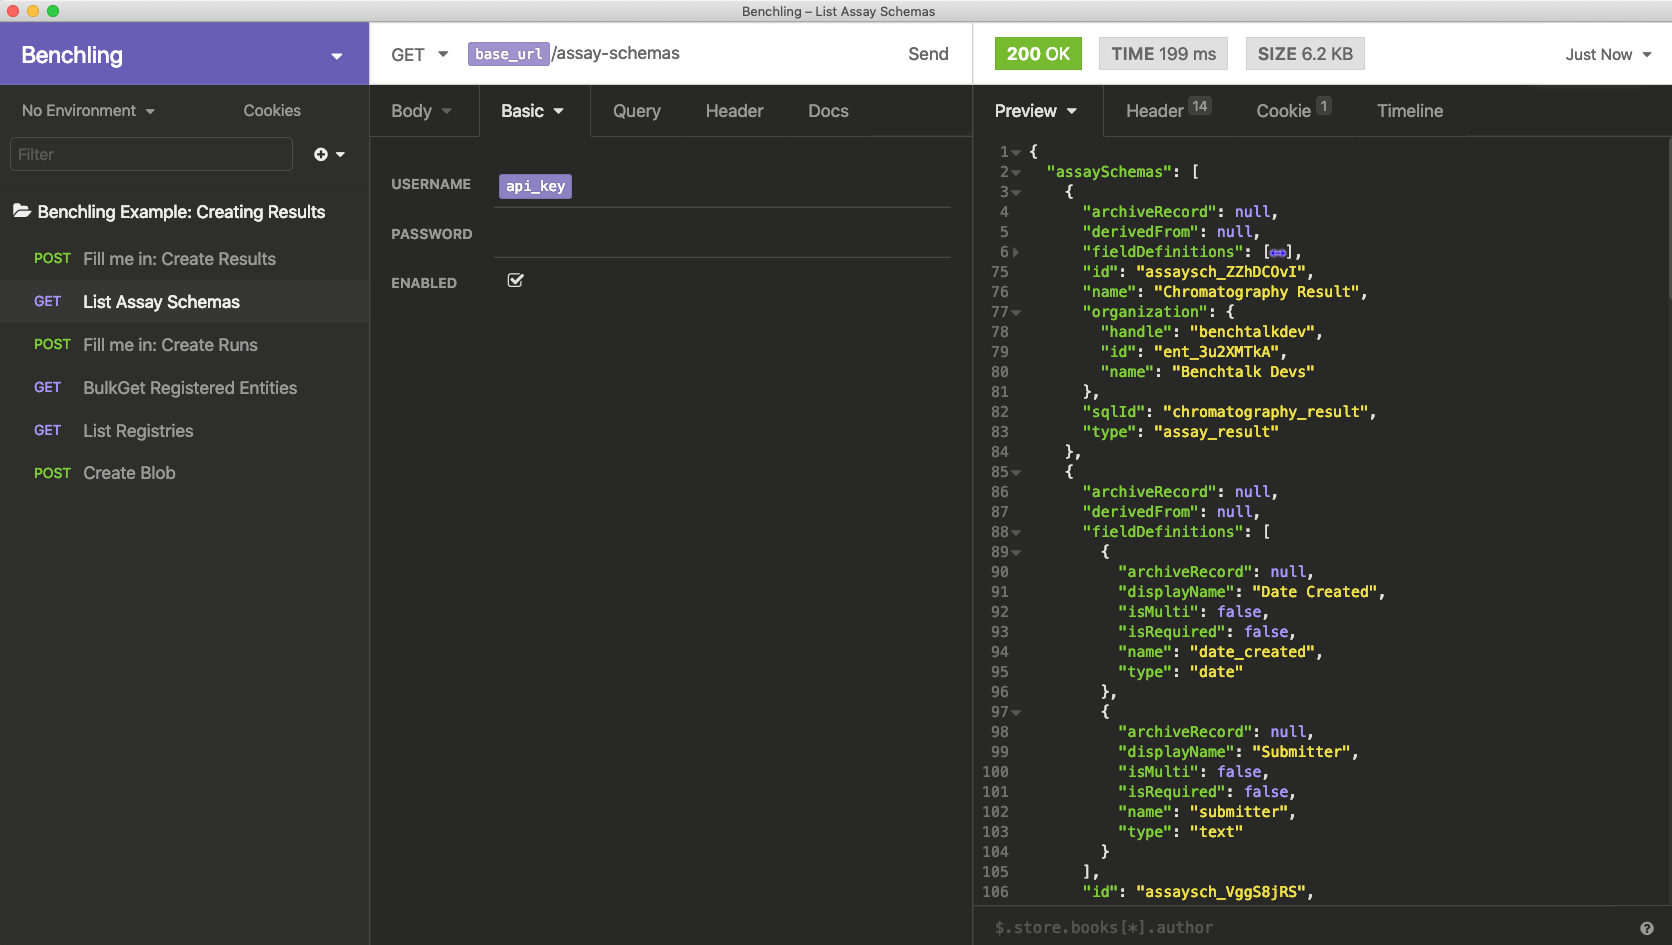This screenshot has height=945, width=1672.
Task: Open the No Environment selector
Action: [88, 111]
